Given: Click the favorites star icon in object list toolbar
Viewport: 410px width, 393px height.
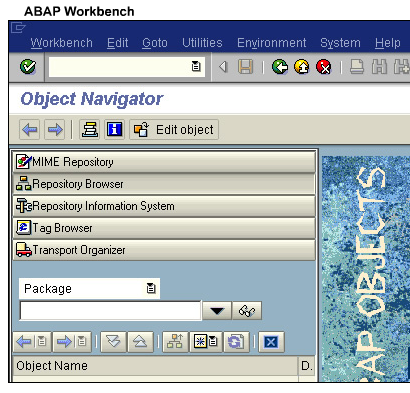Looking at the screenshot, I should point(205,342).
